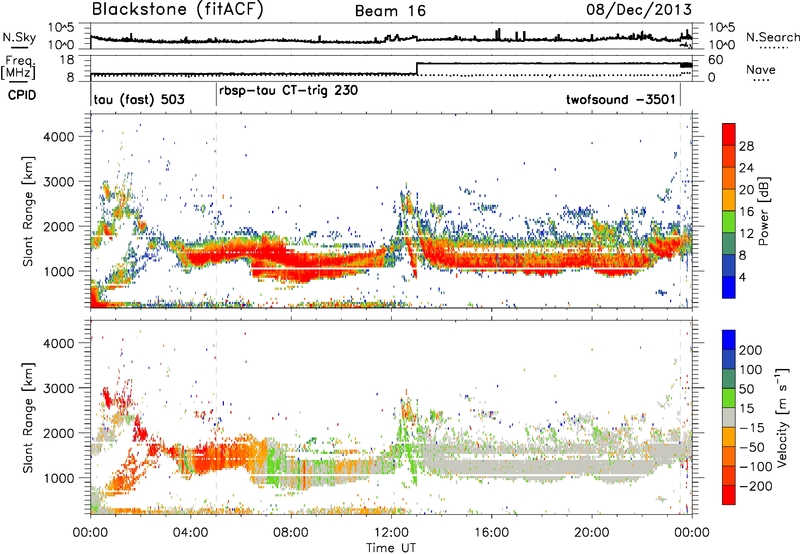Click the 'tau (fast) 503' CPID entry
Screen dimensions: 800x554
click(139, 99)
